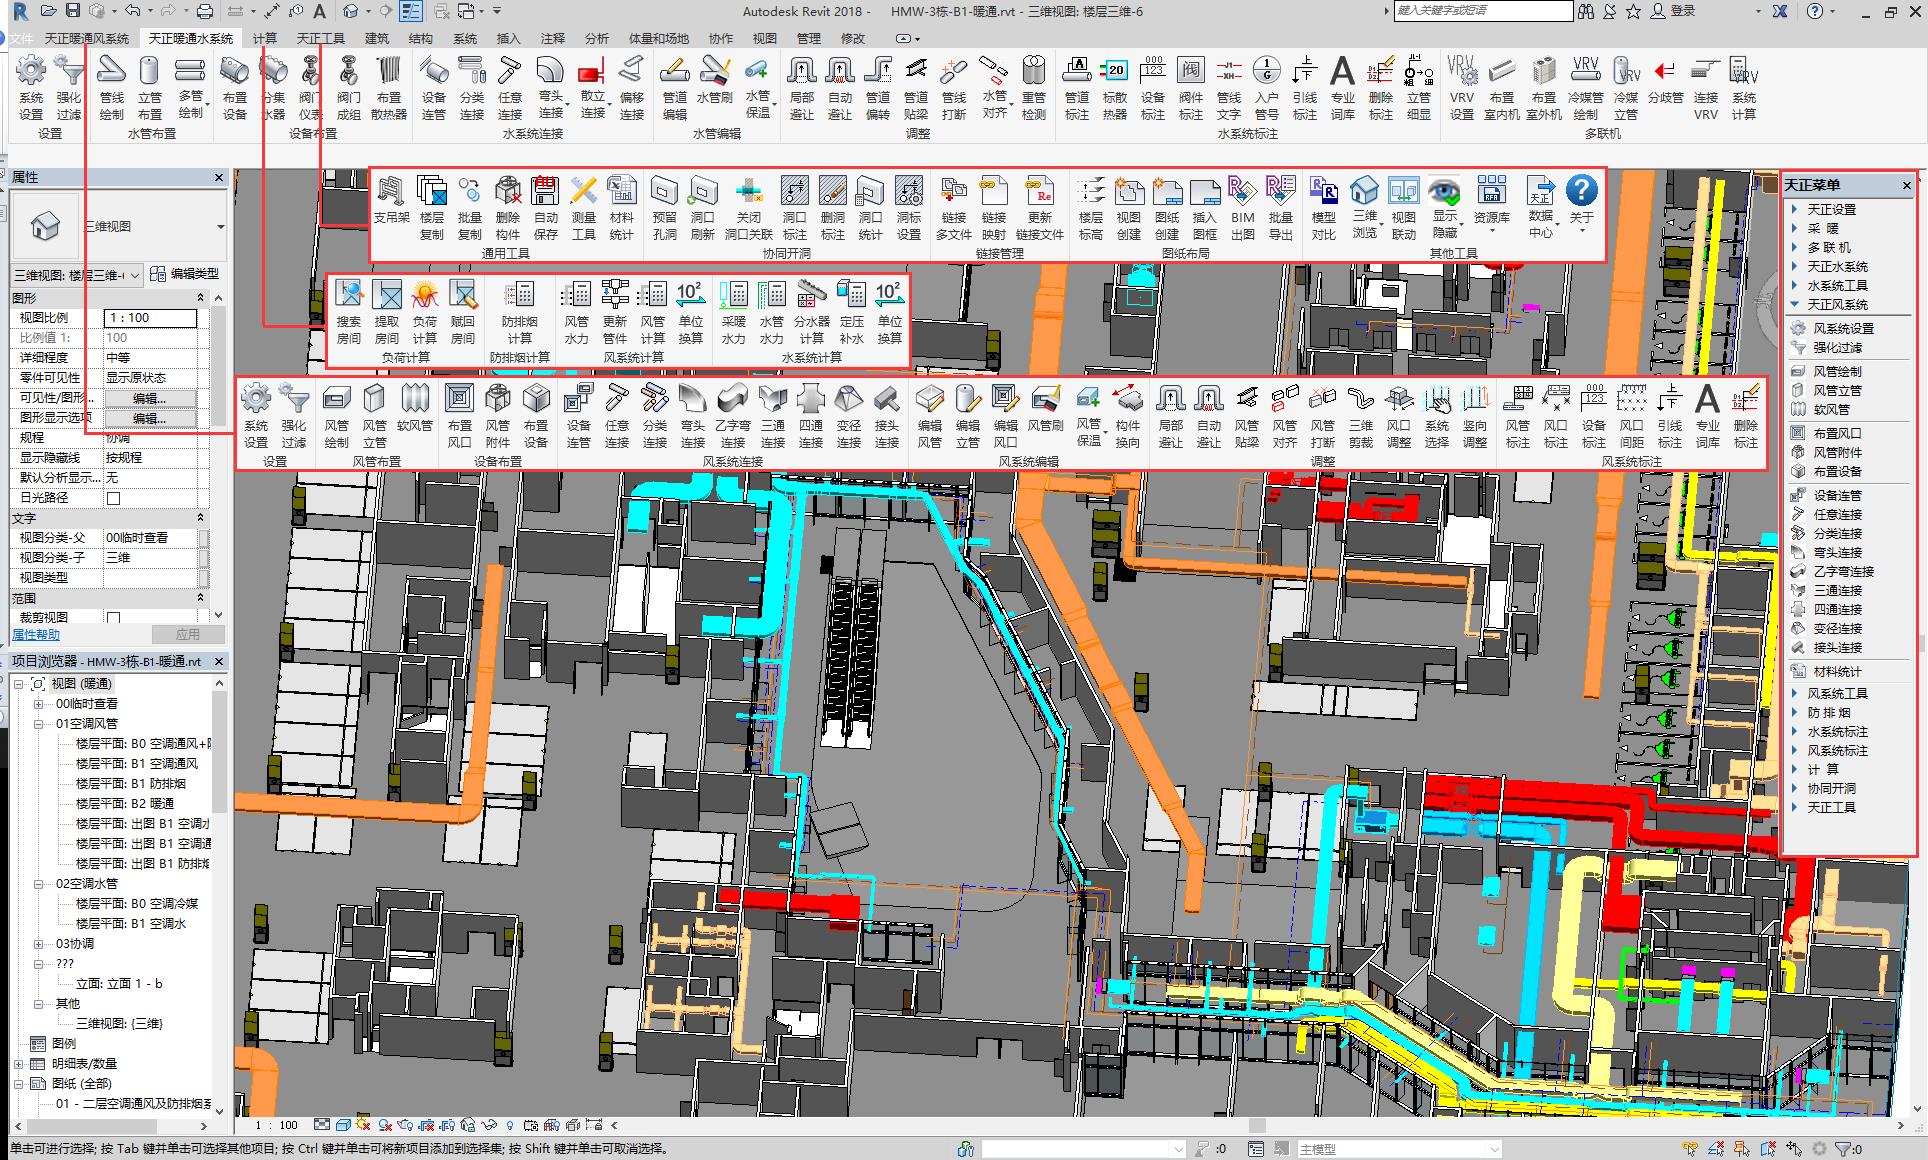Click the 编辑类型 button
1928x1160 pixels.
pyautogui.click(x=185, y=274)
